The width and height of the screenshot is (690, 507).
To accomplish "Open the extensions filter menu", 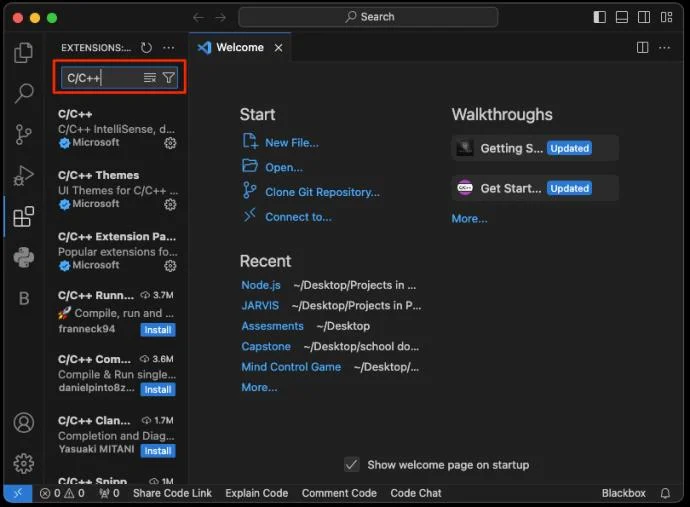I will [169, 78].
